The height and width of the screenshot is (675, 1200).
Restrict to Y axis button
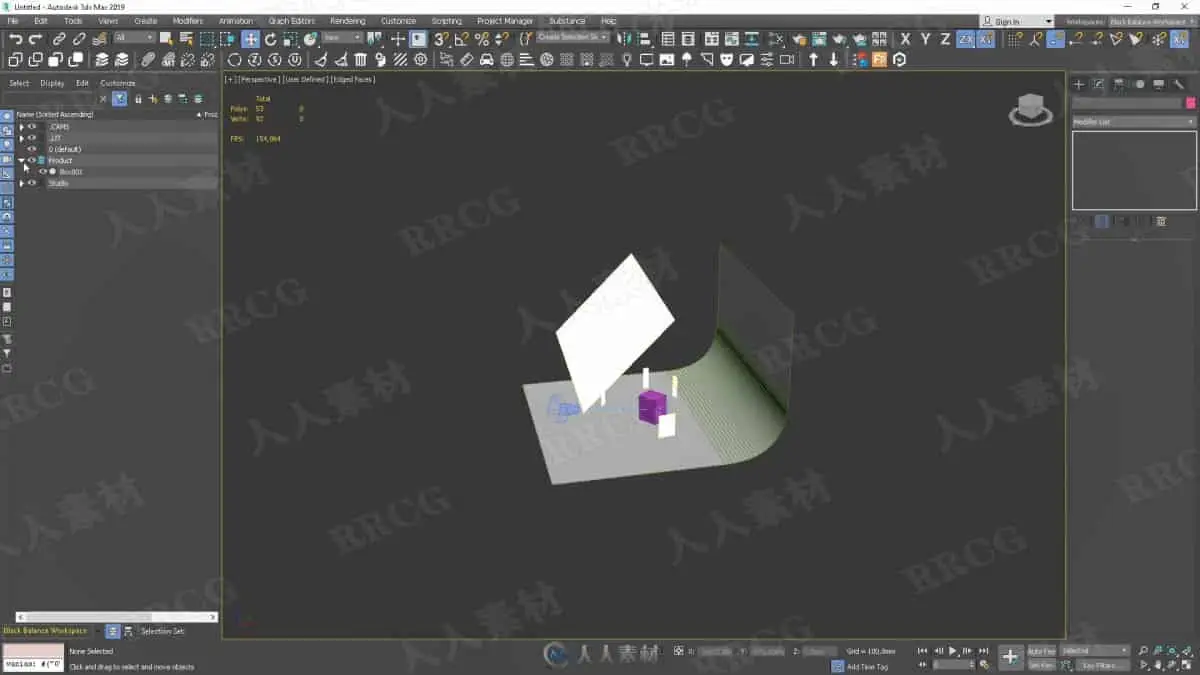(x=925, y=39)
